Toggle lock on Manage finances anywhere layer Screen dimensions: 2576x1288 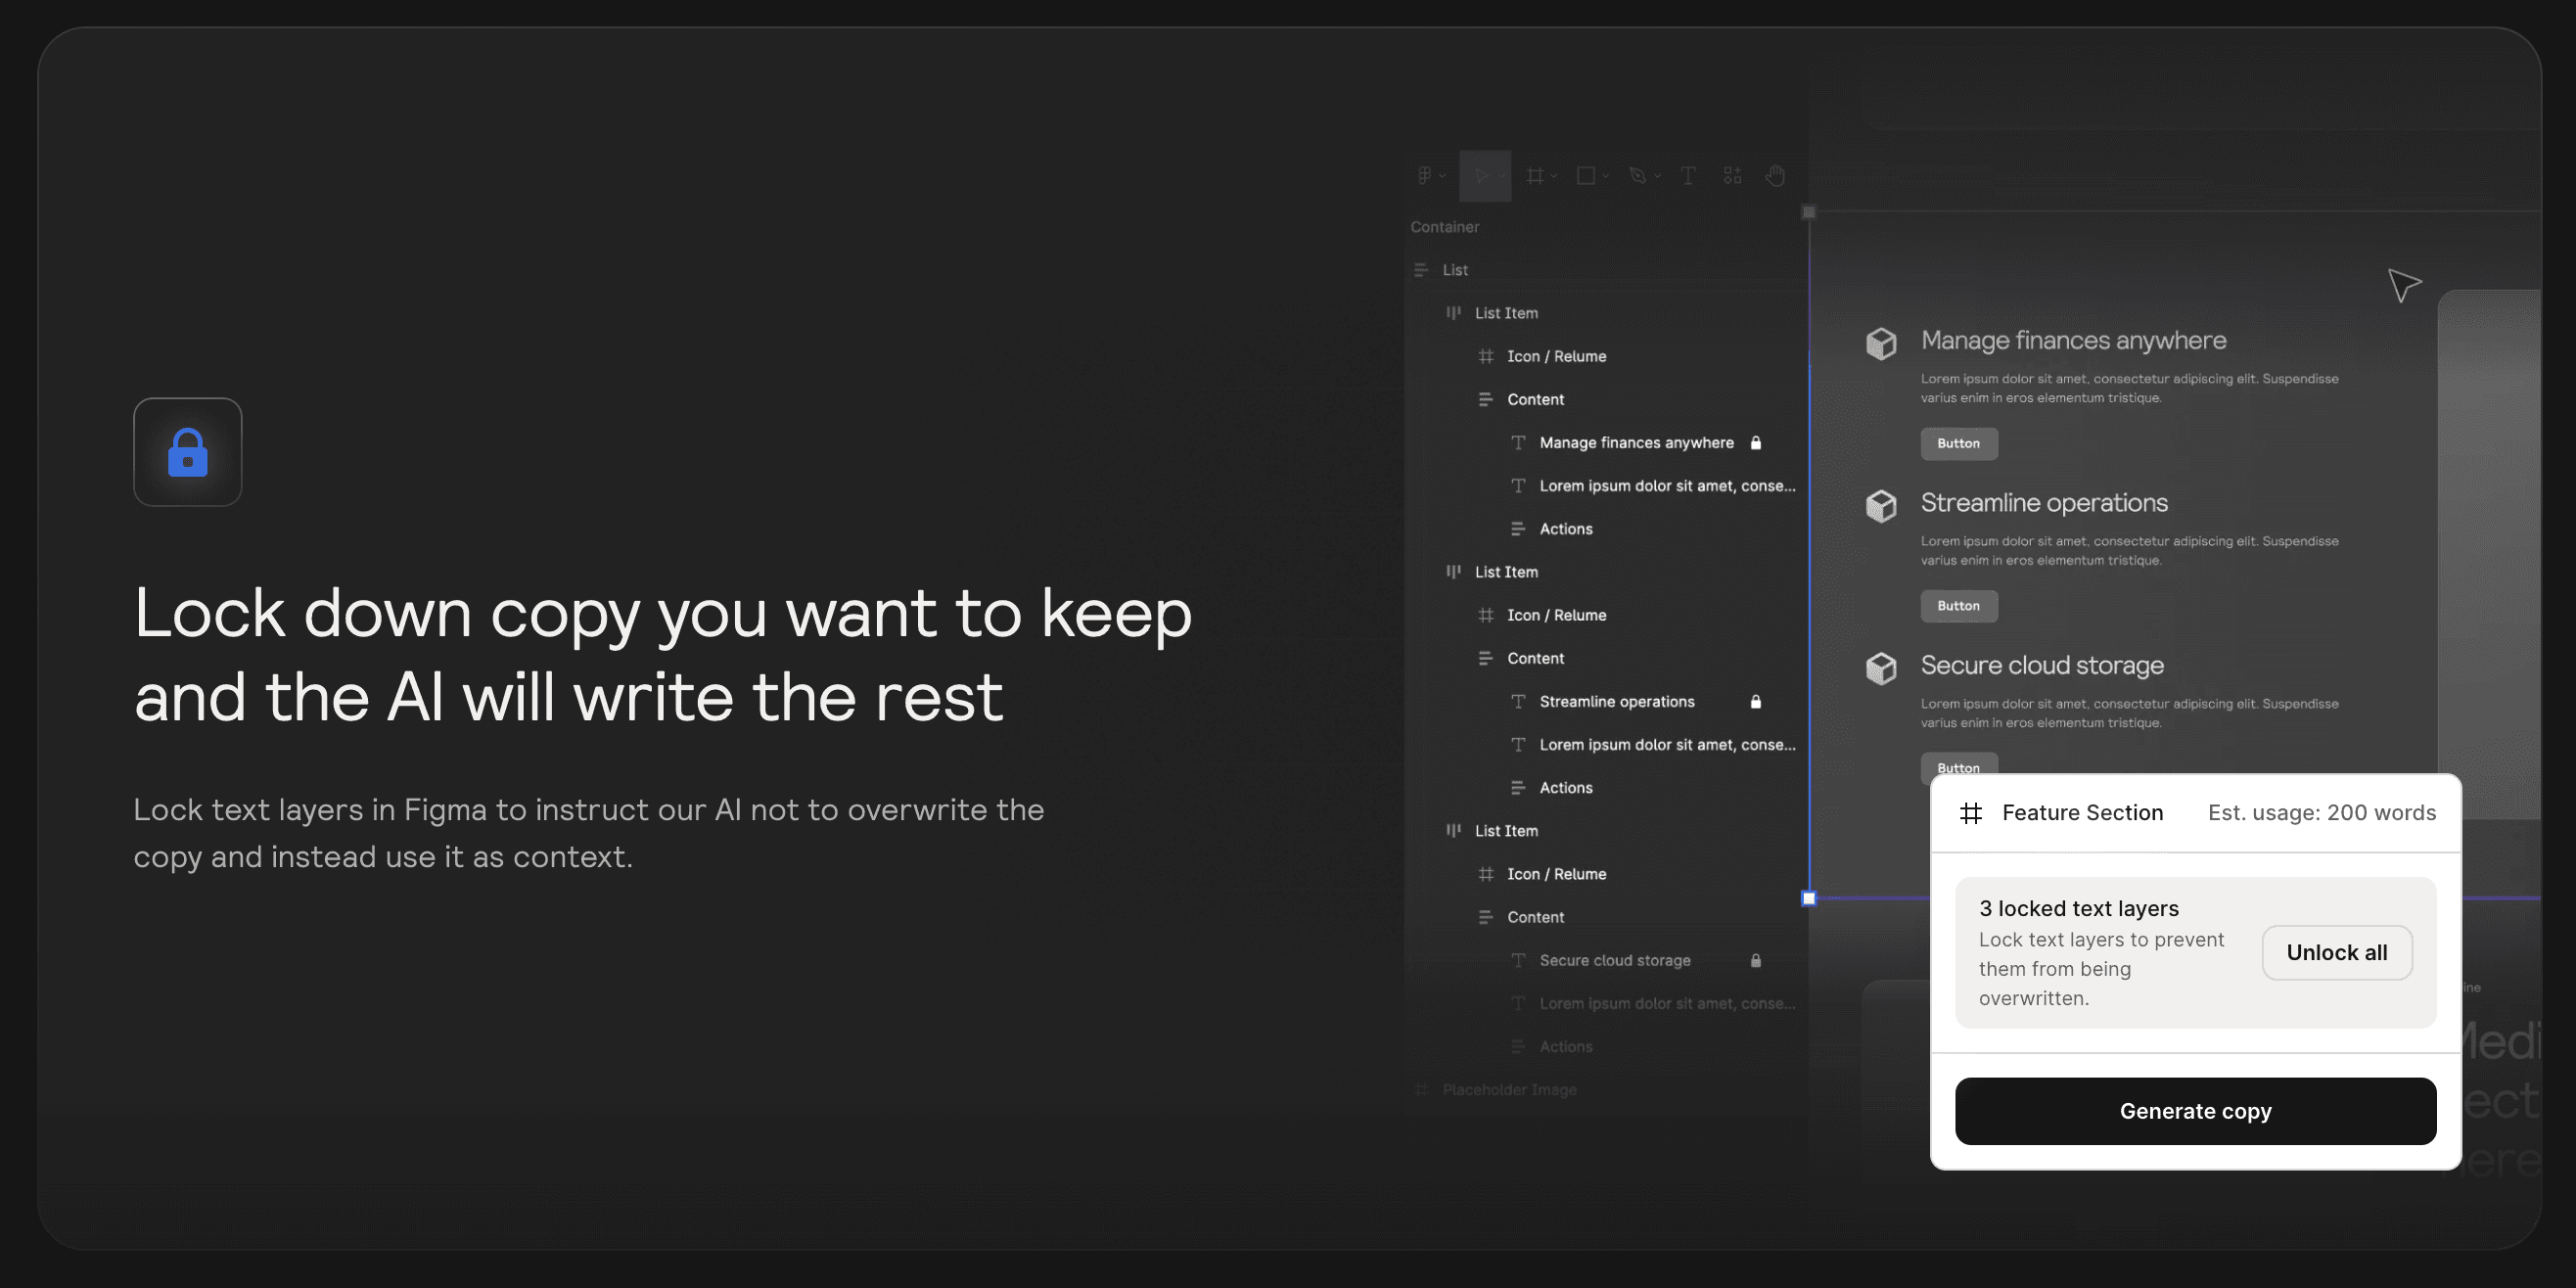tap(1755, 442)
